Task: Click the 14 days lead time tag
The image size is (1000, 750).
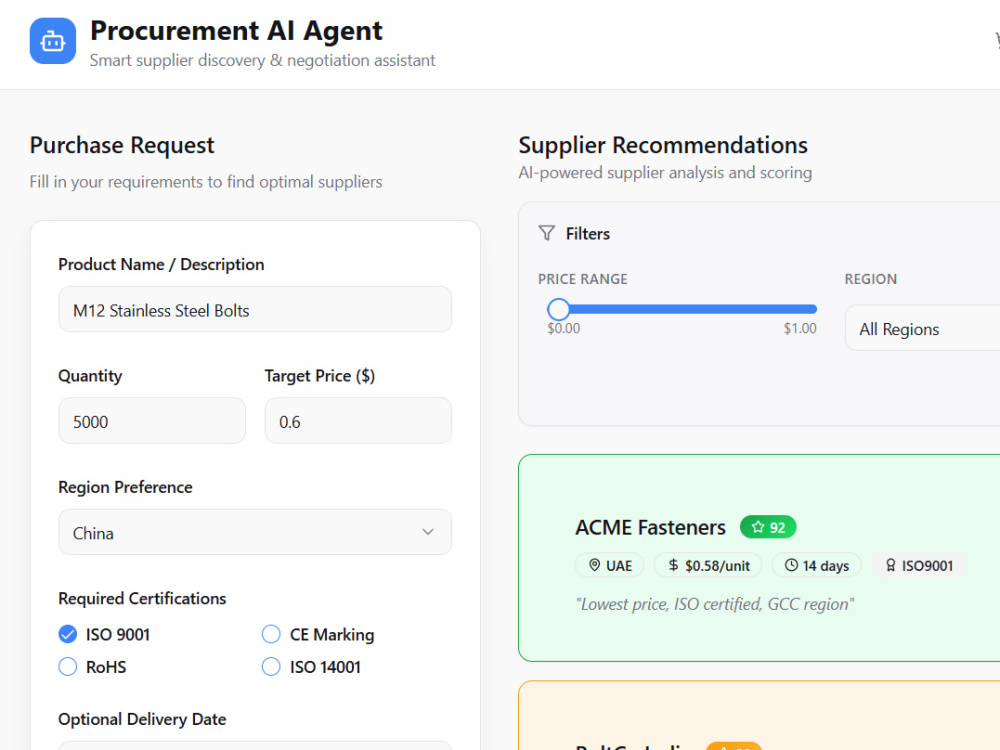Action: pyautogui.click(x=816, y=565)
